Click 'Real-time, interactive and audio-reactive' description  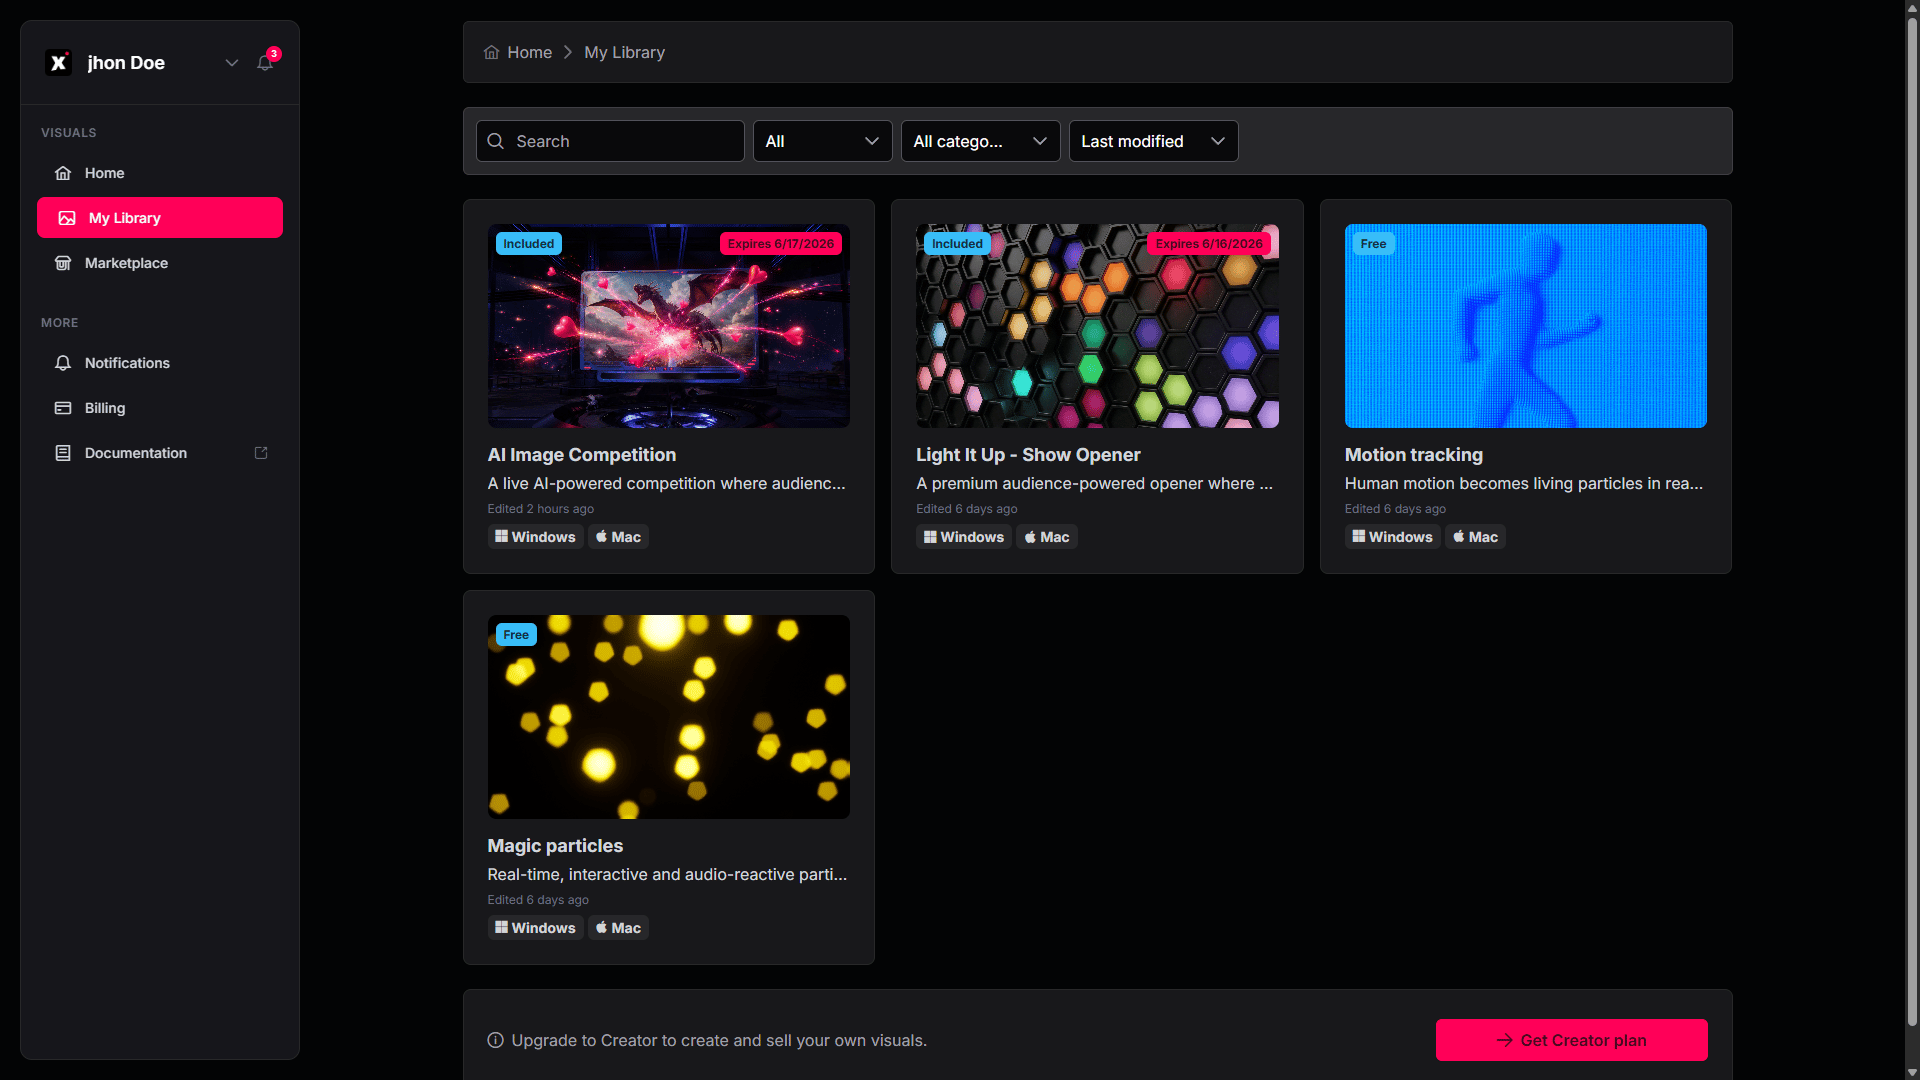667,875
